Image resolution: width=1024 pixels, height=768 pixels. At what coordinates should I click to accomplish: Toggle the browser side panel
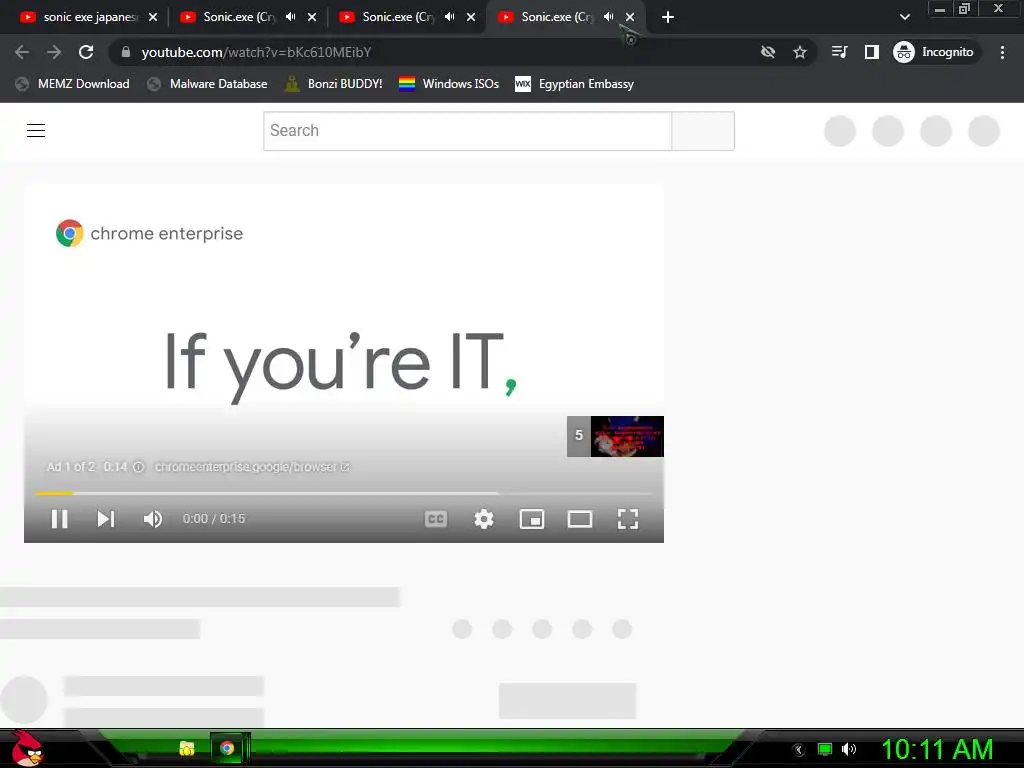[x=872, y=52]
